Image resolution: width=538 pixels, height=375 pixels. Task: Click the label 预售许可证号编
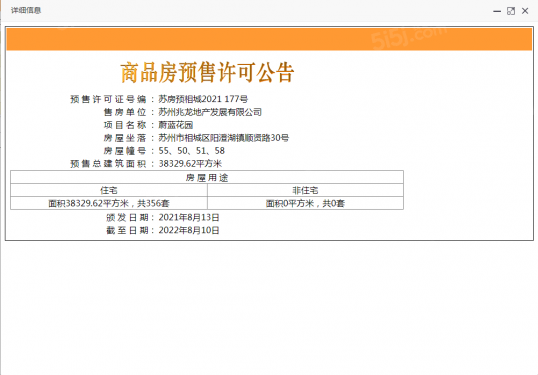point(108,99)
